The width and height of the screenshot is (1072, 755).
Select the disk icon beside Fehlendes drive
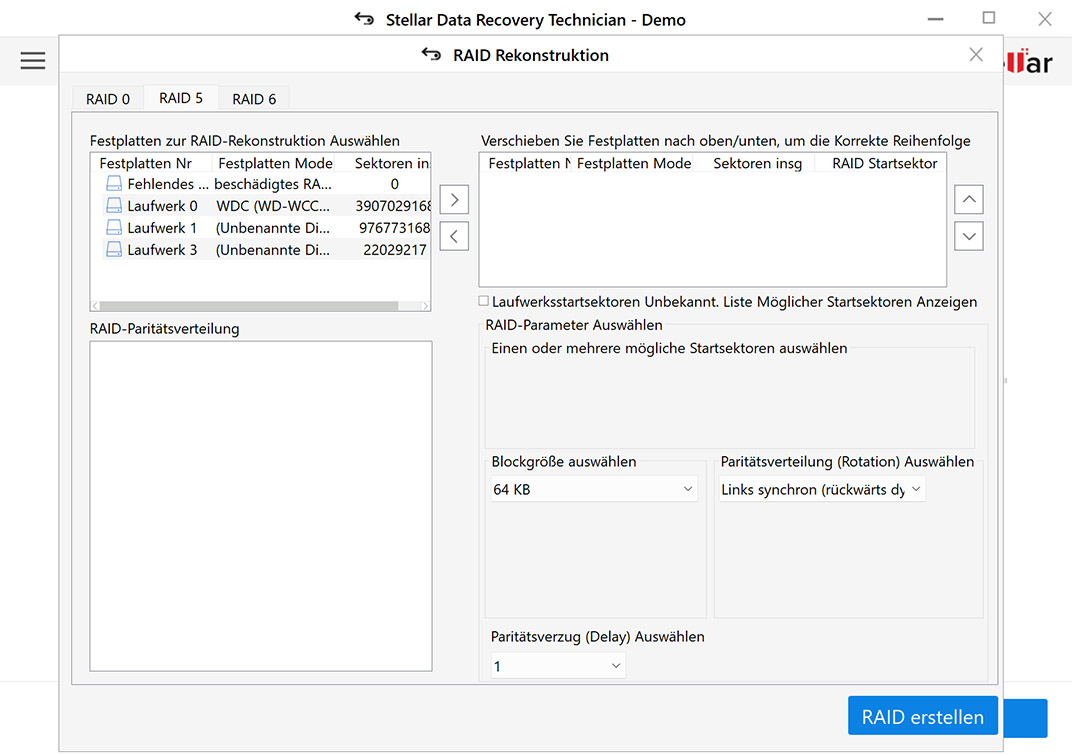[113, 183]
